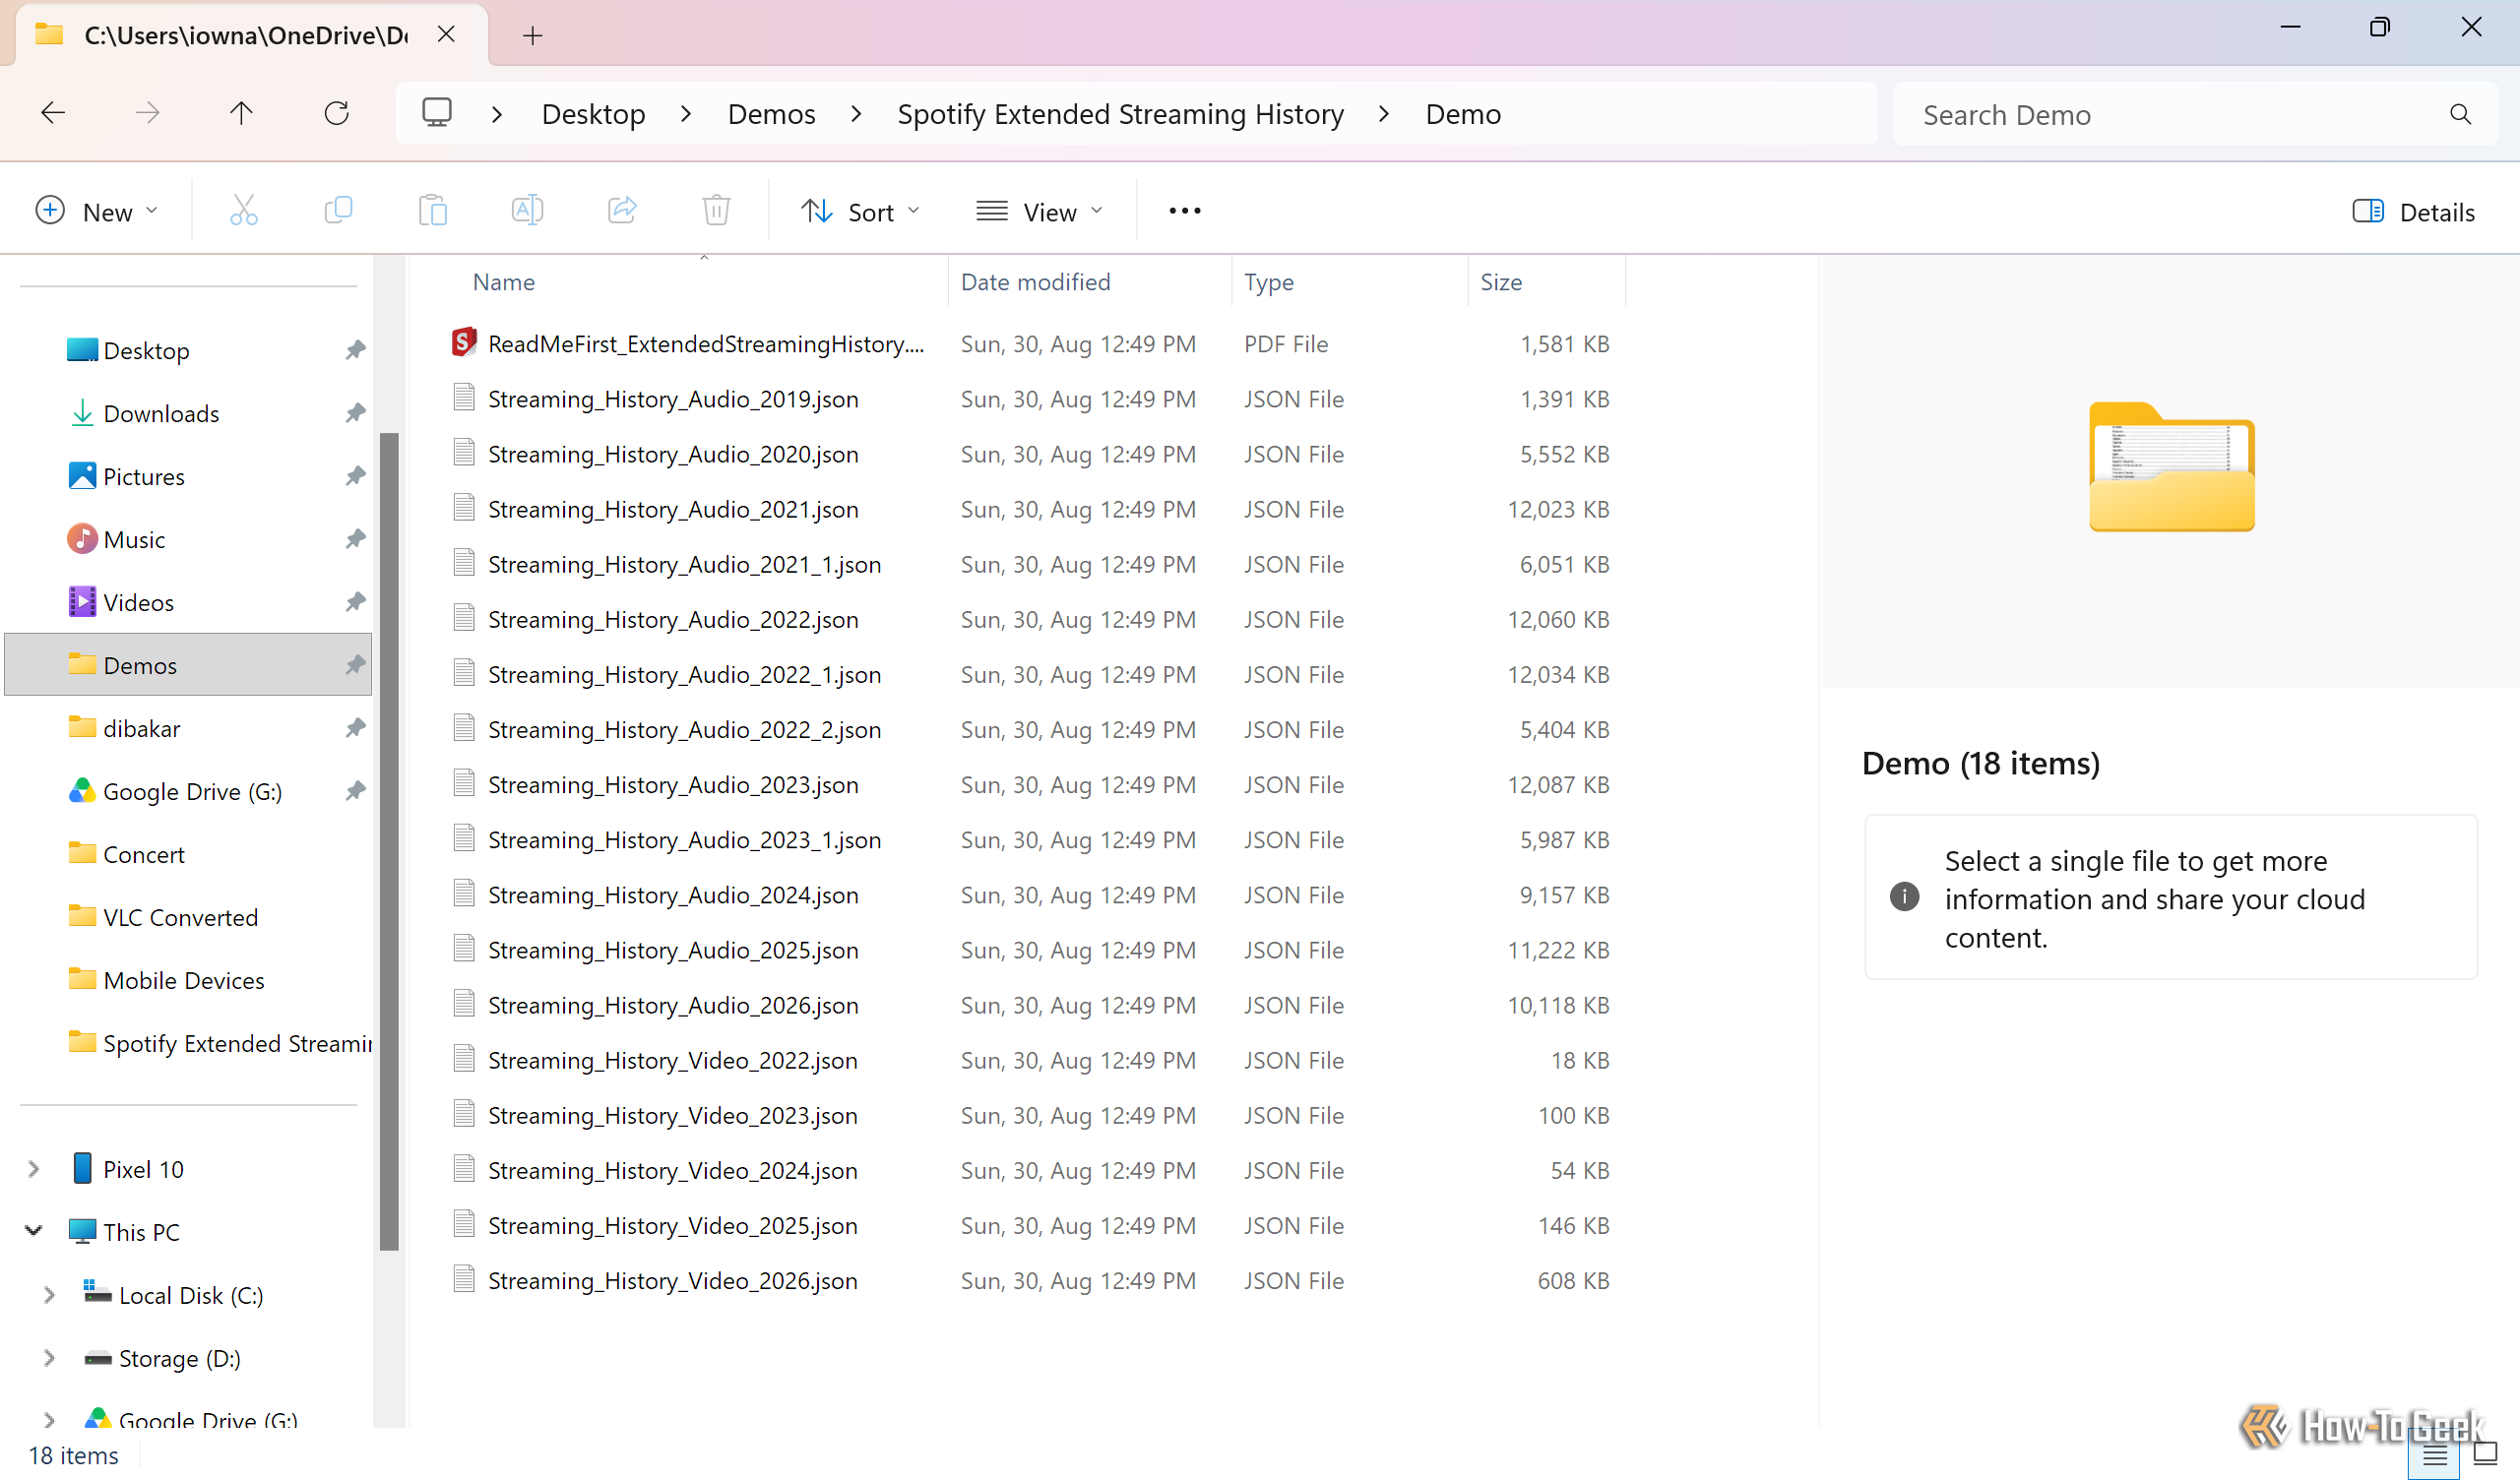Click the Delete trash icon
This screenshot has height=1480, width=2520.
[716, 211]
